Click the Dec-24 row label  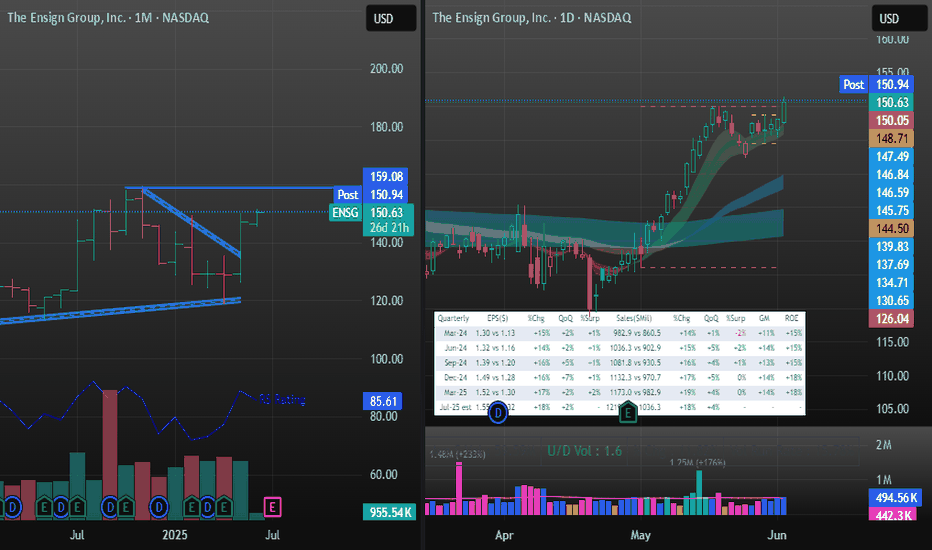(x=455, y=378)
